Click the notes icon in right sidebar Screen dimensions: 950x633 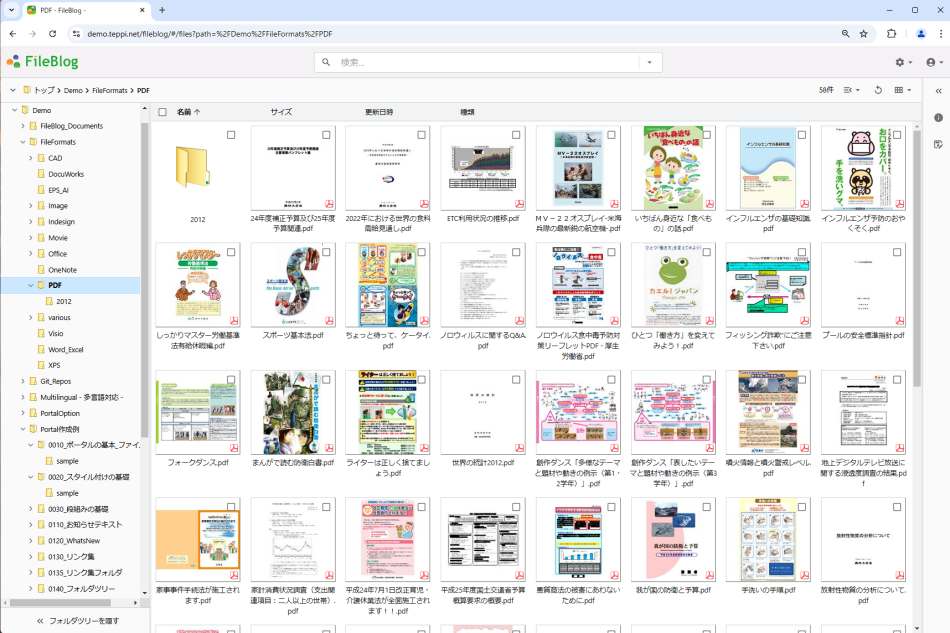pos(938,144)
